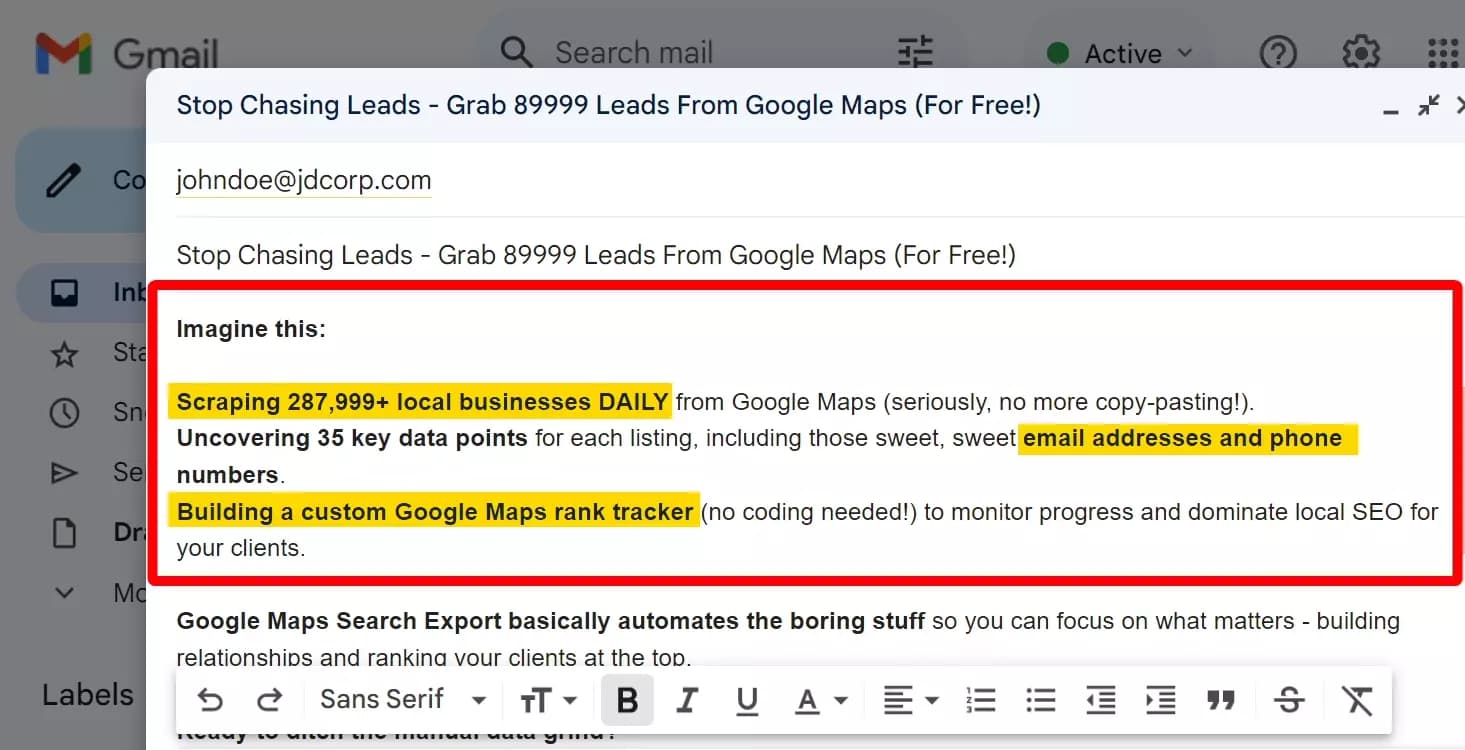This screenshot has height=750, width=1465.
Task: Open the Active status dropdown
Action: coord(1120,53)
